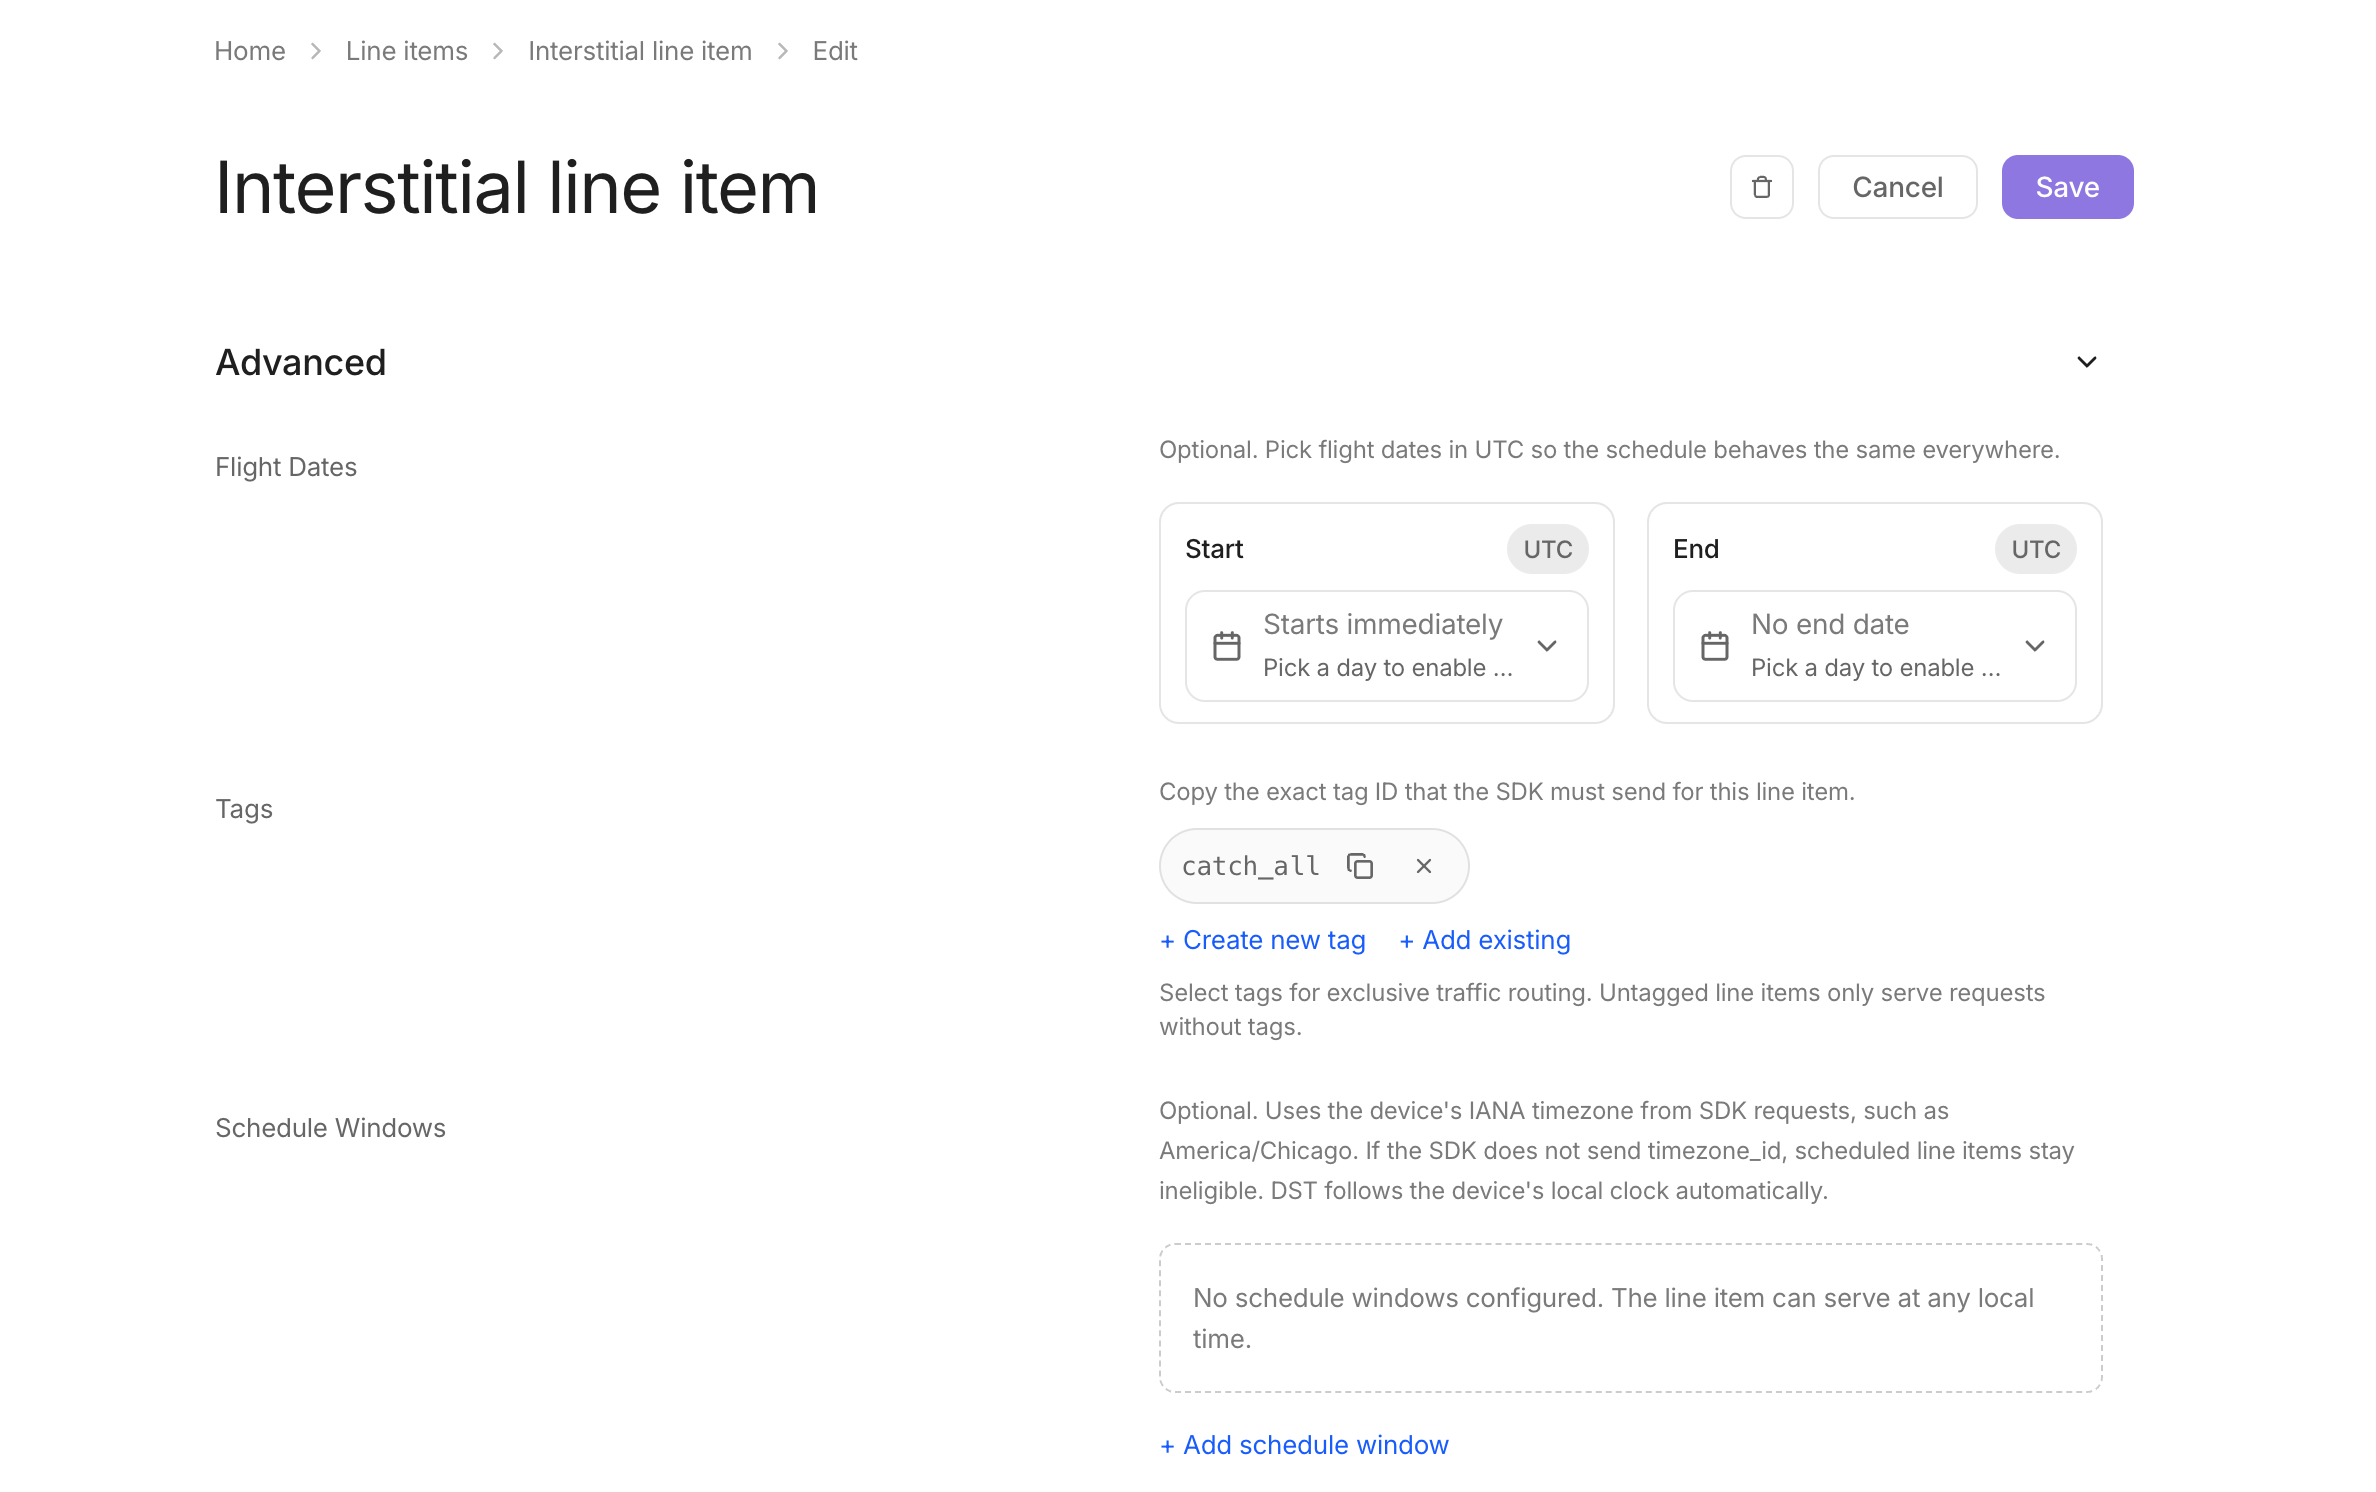Add an existing tag
This screenshot has width=2376, height=1492.
[1485, 940]
